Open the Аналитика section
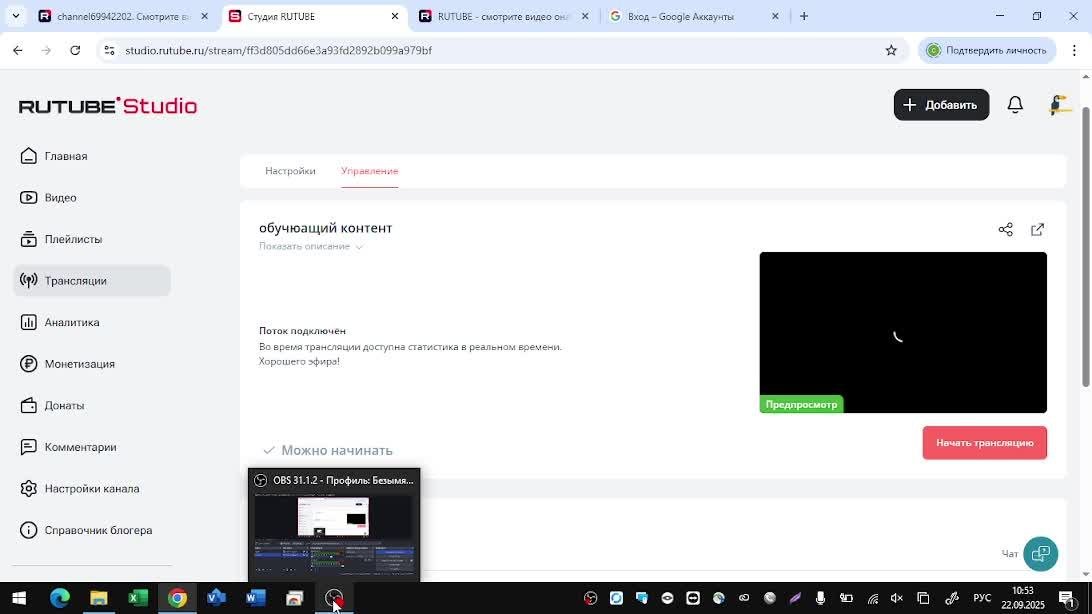Image resolution: width=1092 pixels, height=614 pixels. click(60, 322)
